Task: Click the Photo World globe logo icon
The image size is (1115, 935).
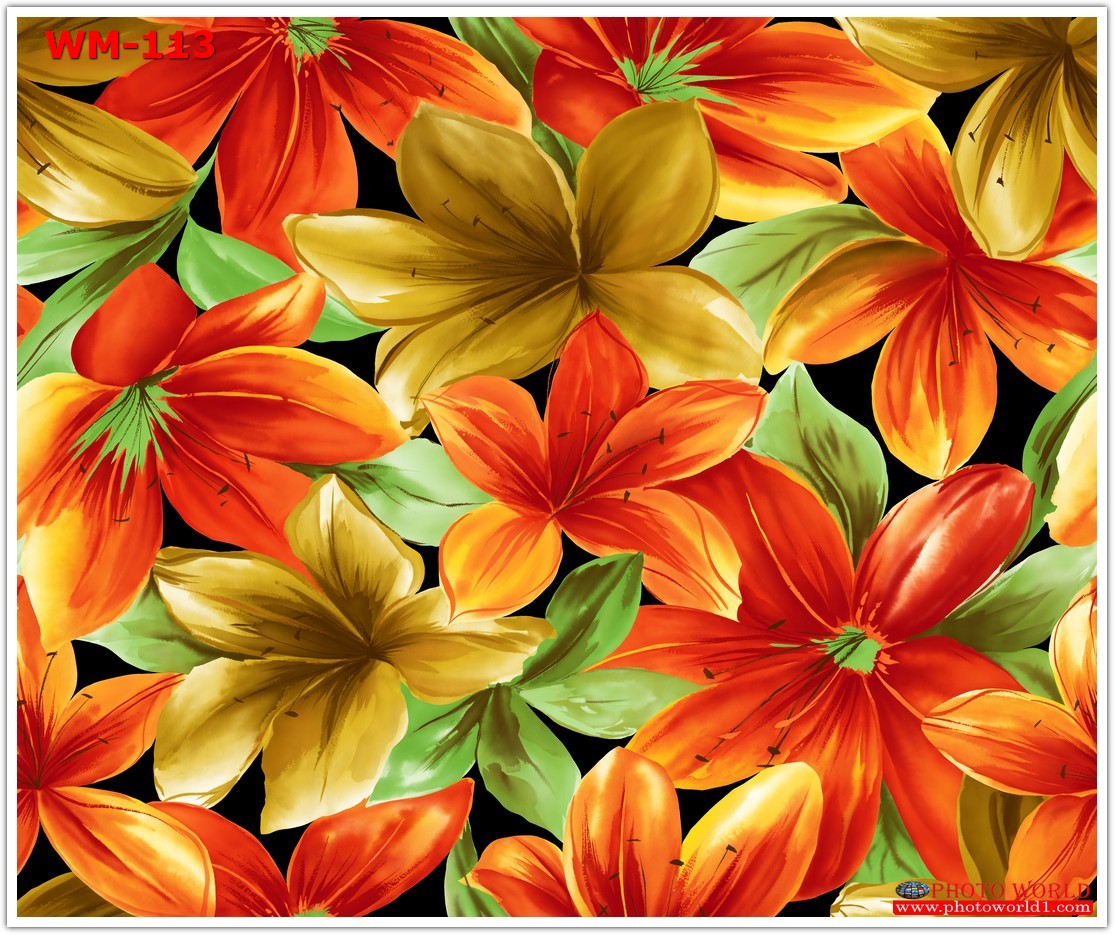Action: point(911,889)
